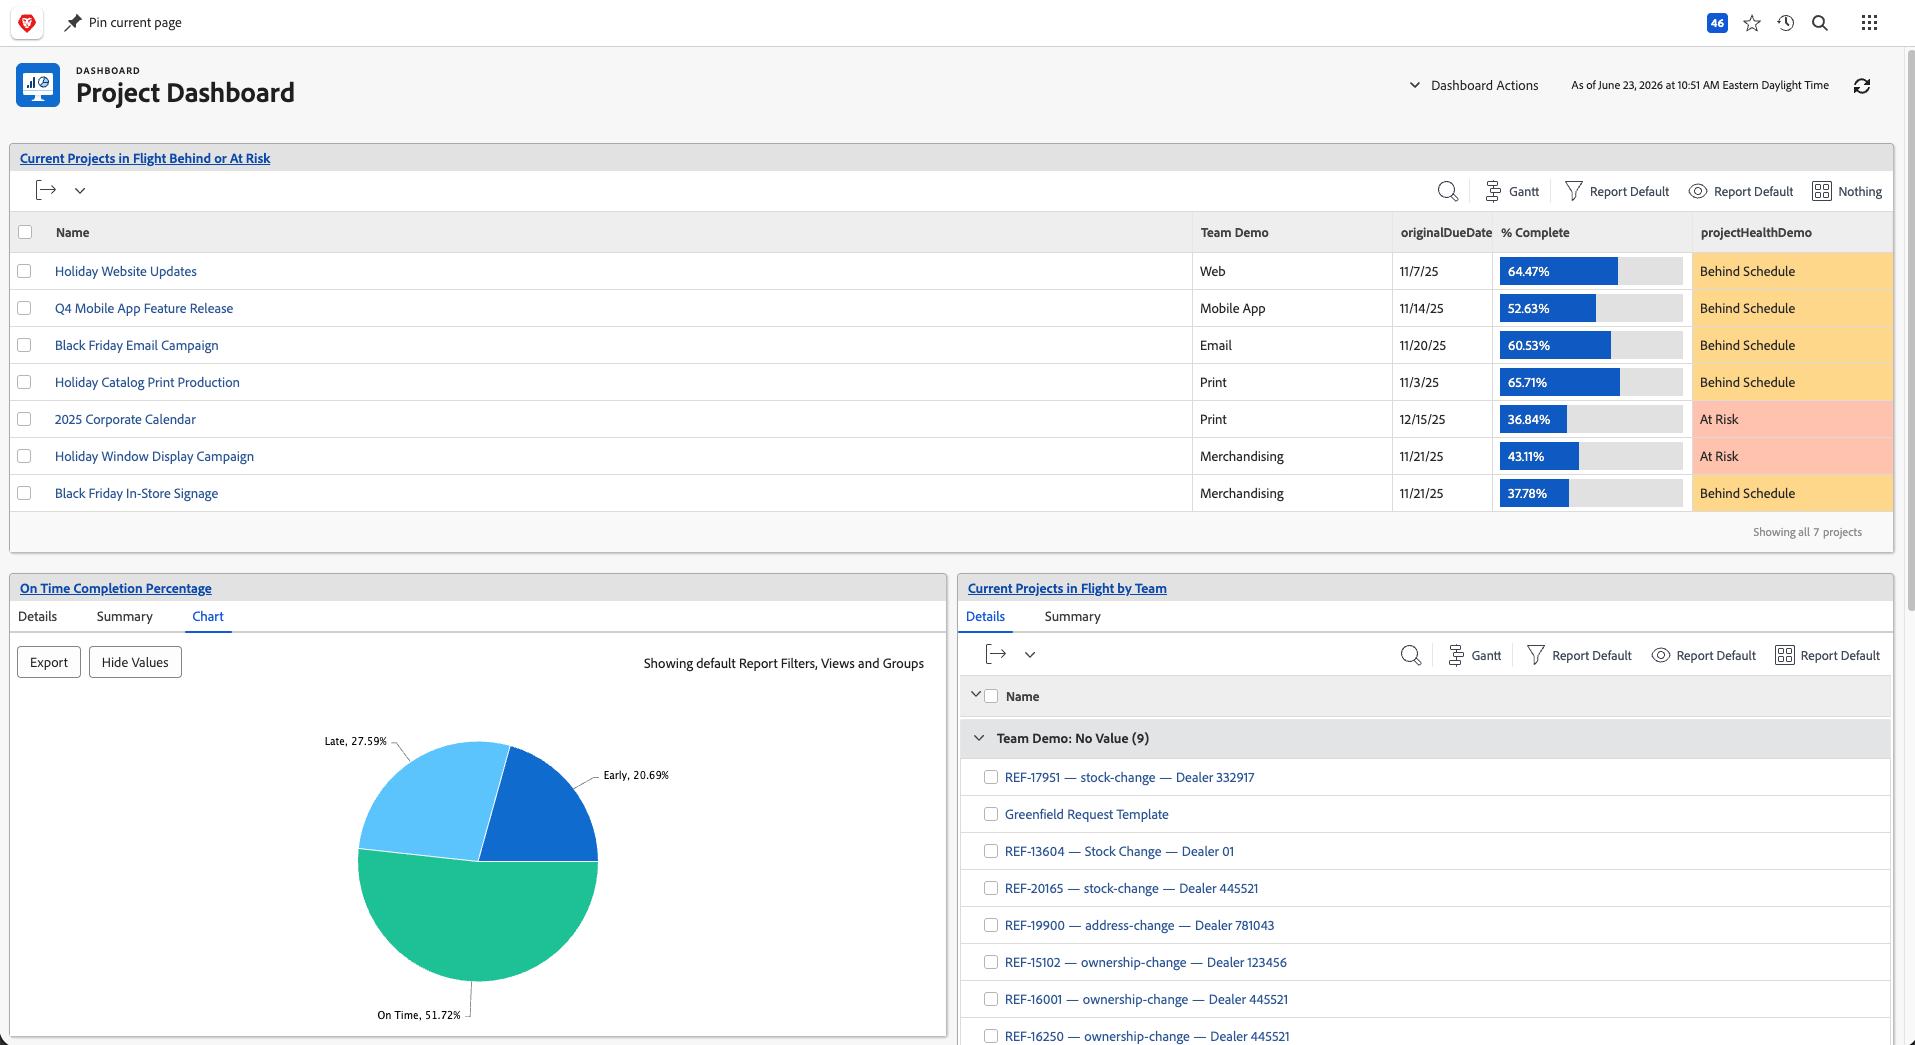Click export arrow icon in Projects by Team report
This screenshot has width=1915, height=1045.
coord(996,654)
